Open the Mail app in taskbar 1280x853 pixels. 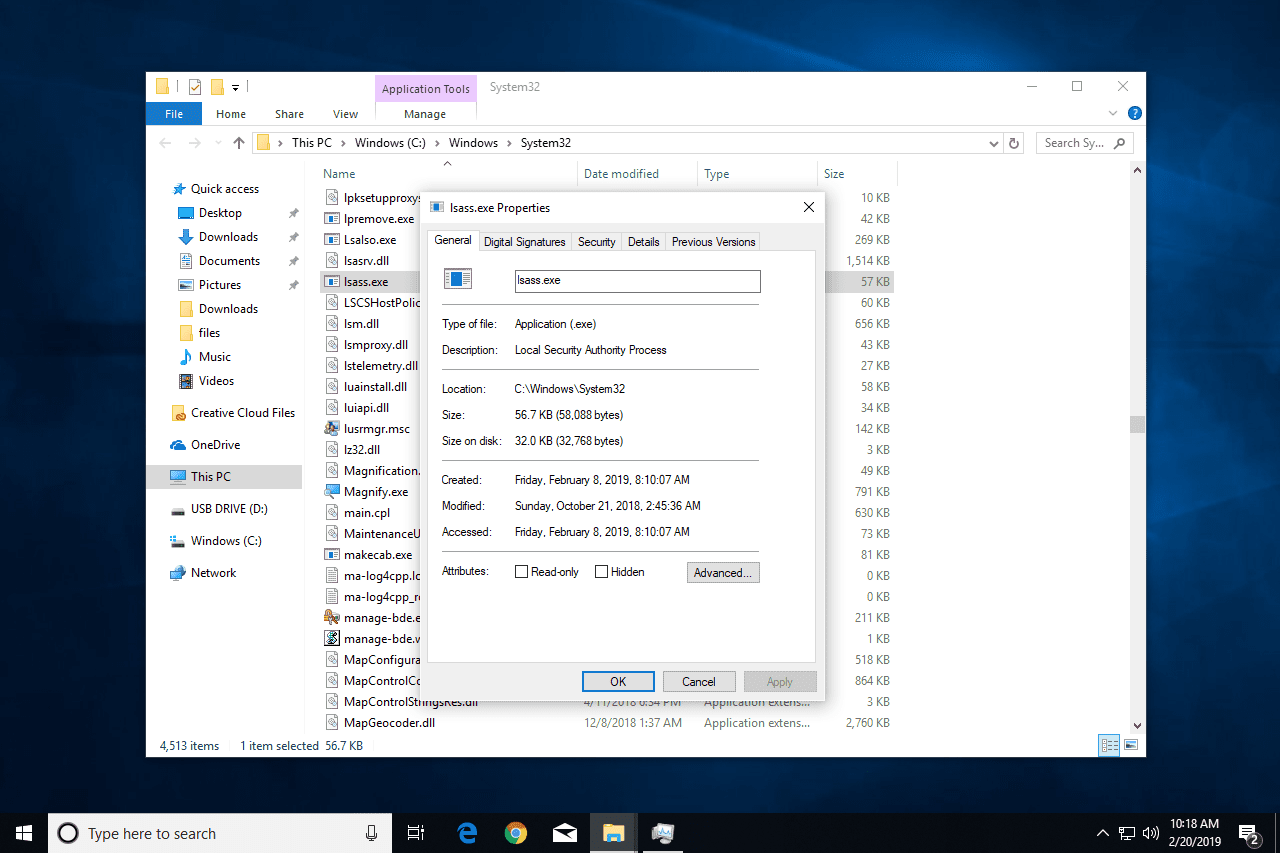click(565, 832)
